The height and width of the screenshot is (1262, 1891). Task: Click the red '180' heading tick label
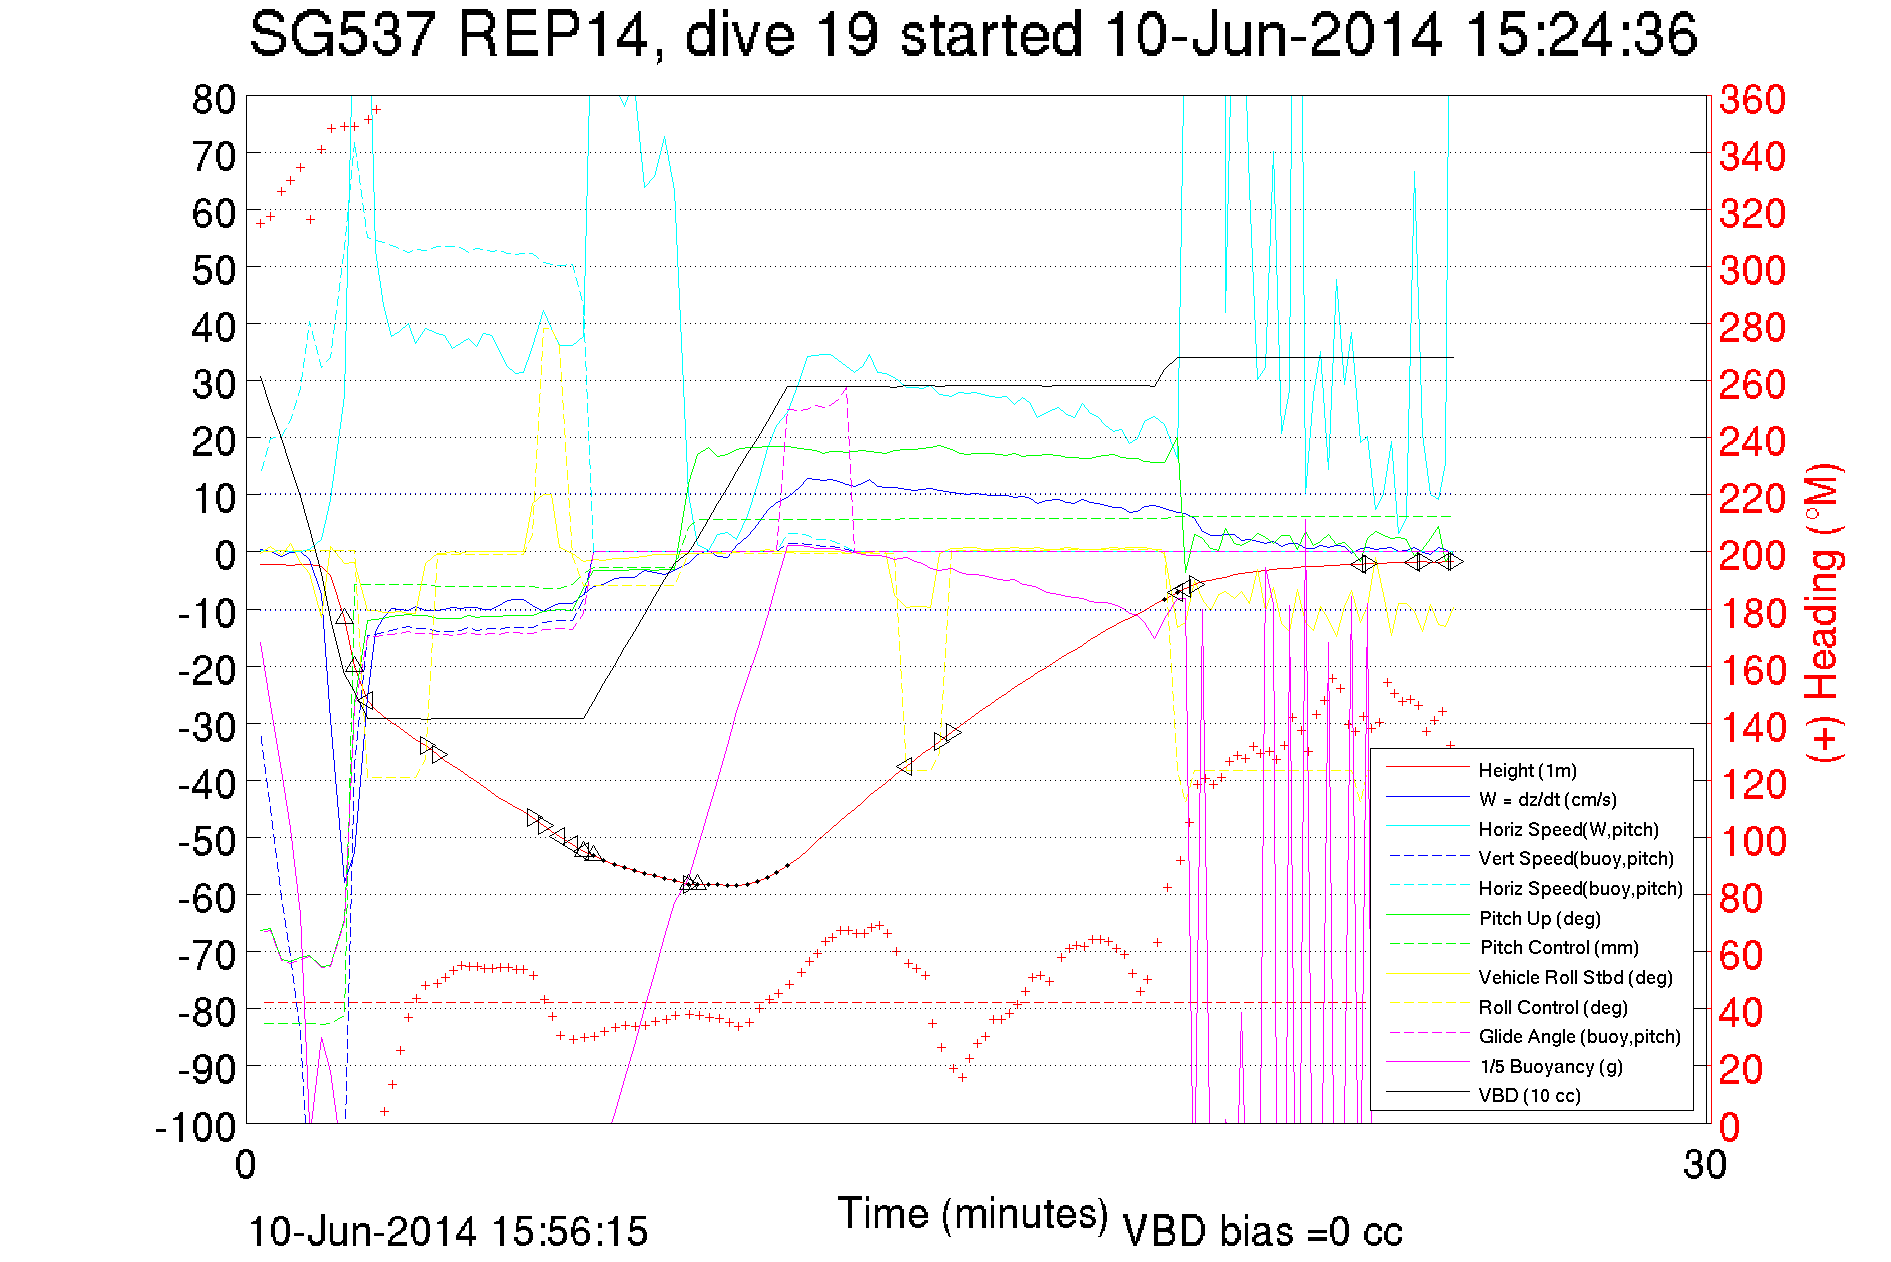[x=1752, y=613]
